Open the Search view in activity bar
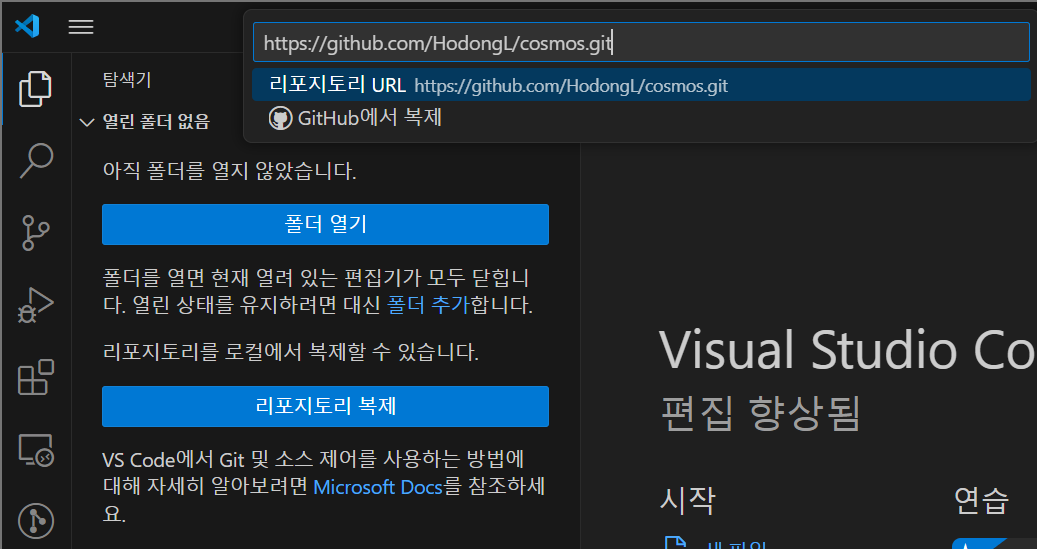This screenshot has width=1037, height=549. pos(36,161)
